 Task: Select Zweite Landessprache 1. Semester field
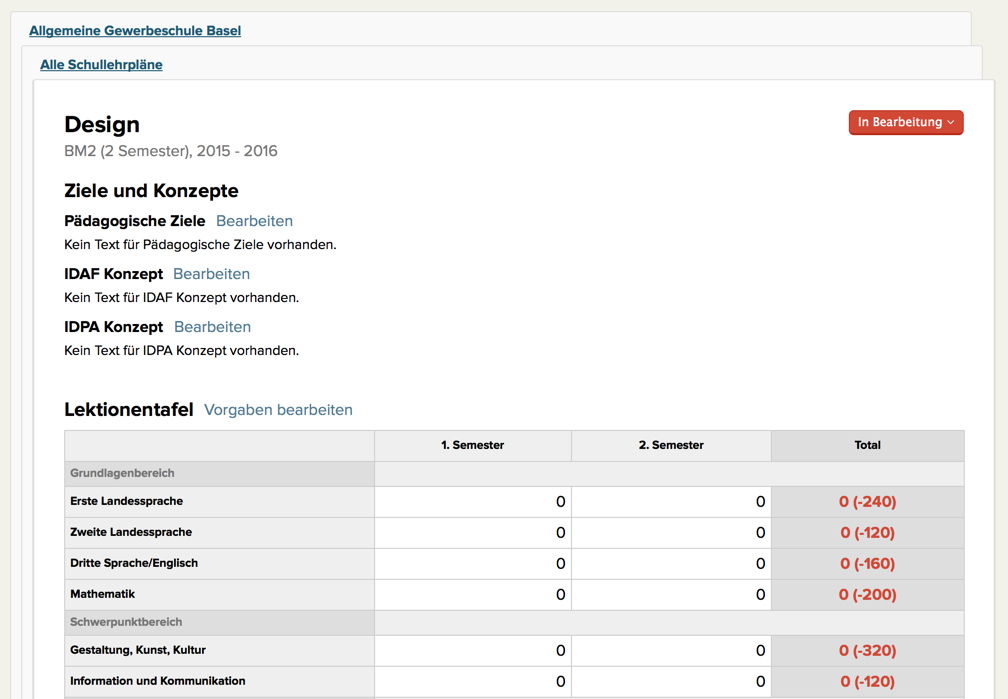click(473, 532)
